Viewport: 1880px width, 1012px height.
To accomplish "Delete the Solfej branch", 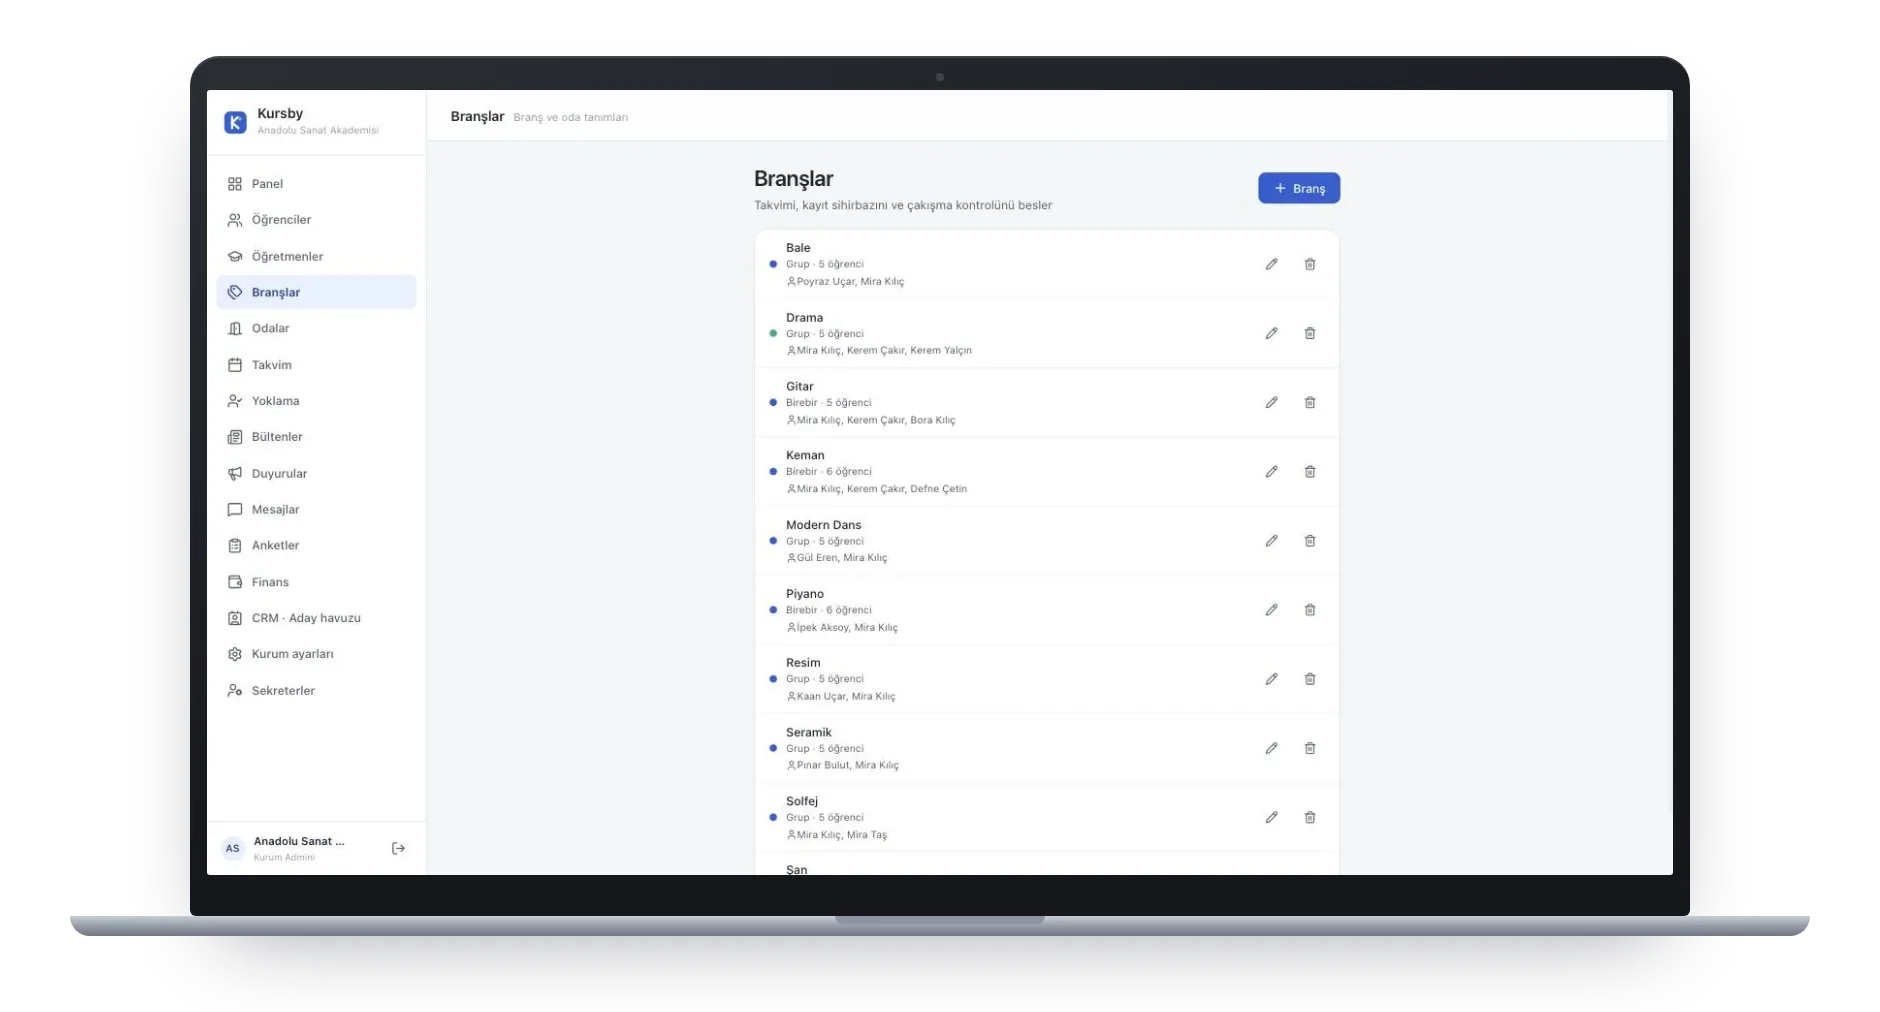I will [x=1309, y=817].
